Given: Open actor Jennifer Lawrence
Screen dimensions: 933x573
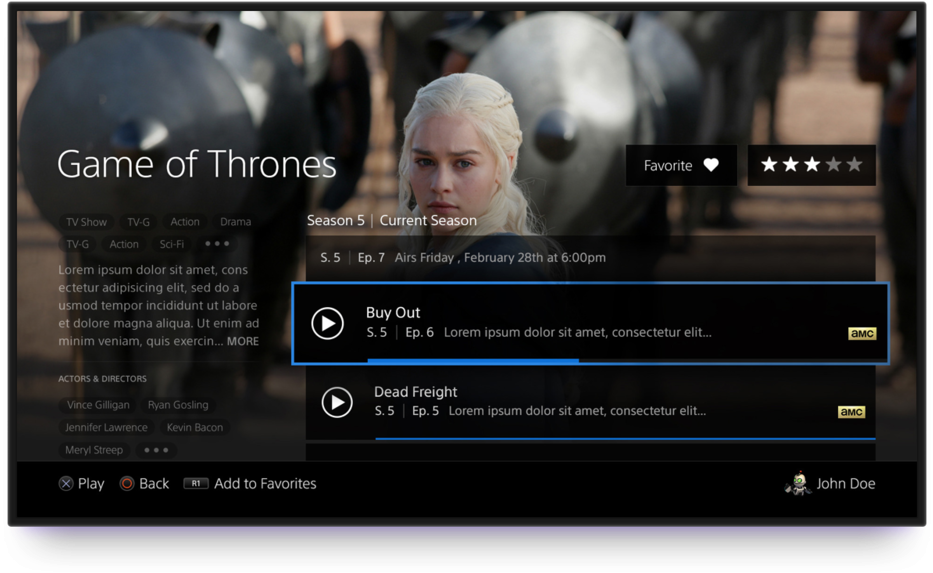Looking at the screenshot, I should (x=107, y=427).
